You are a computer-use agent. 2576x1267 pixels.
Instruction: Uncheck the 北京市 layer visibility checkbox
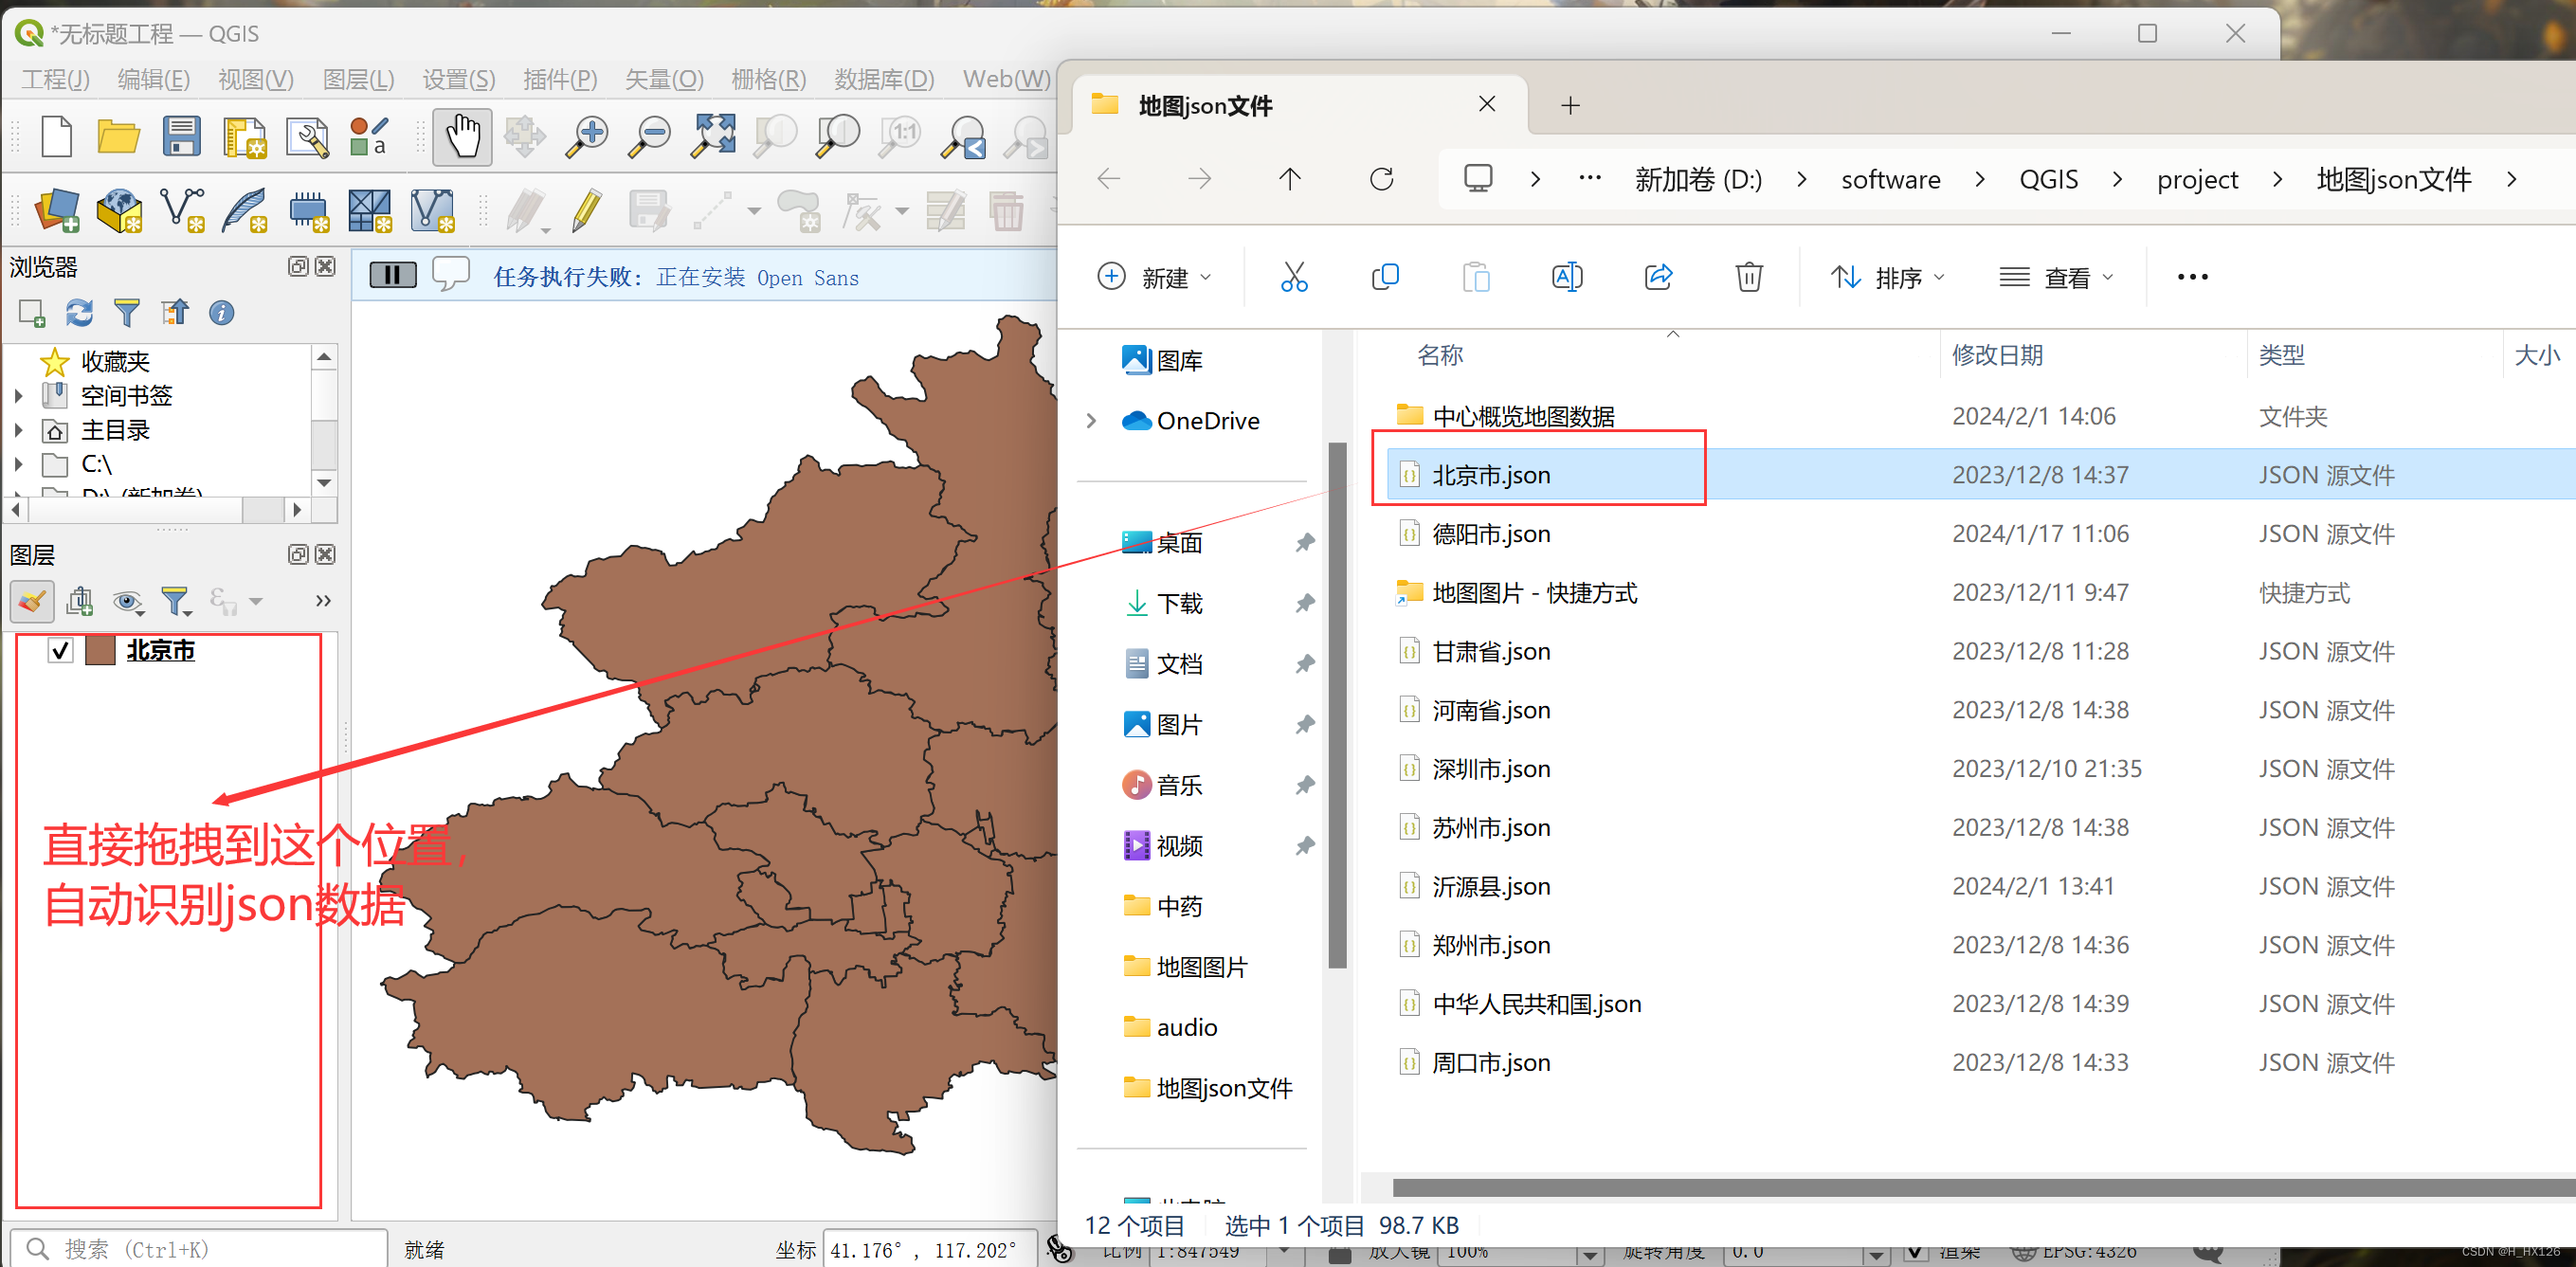[x=60, y=651]
